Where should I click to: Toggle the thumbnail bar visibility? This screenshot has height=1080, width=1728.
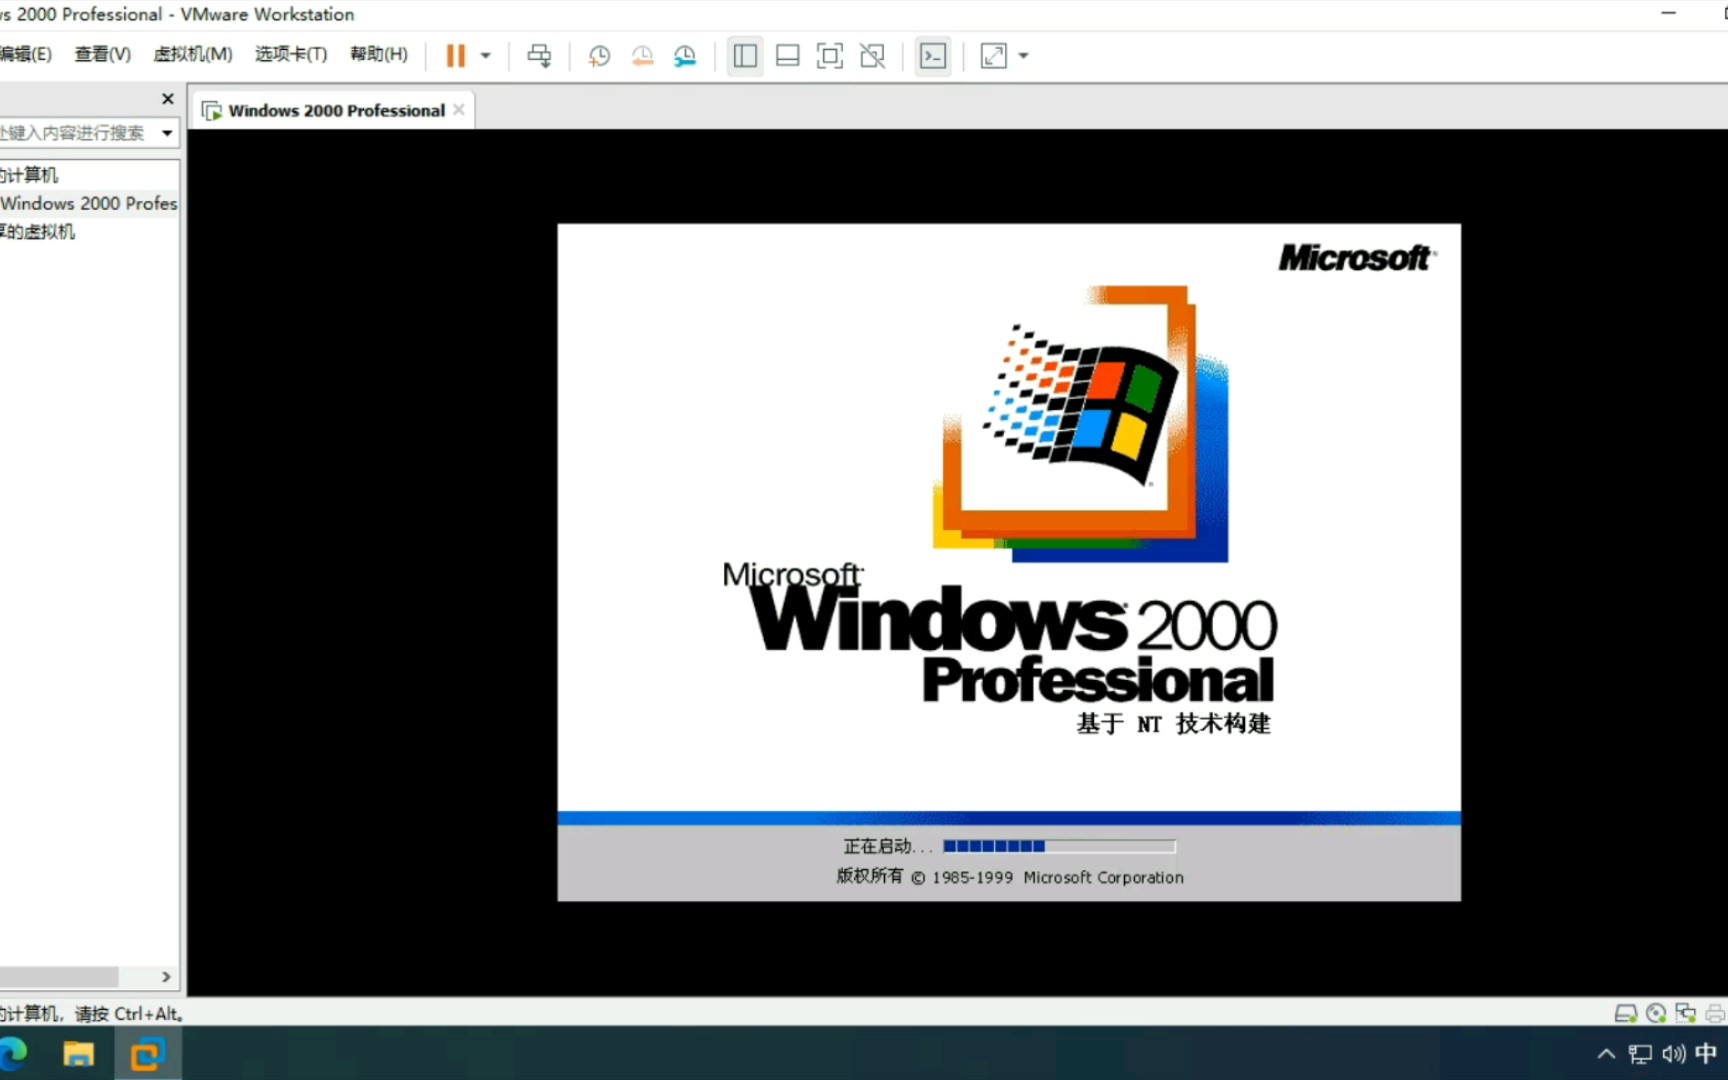coord(787,55)
